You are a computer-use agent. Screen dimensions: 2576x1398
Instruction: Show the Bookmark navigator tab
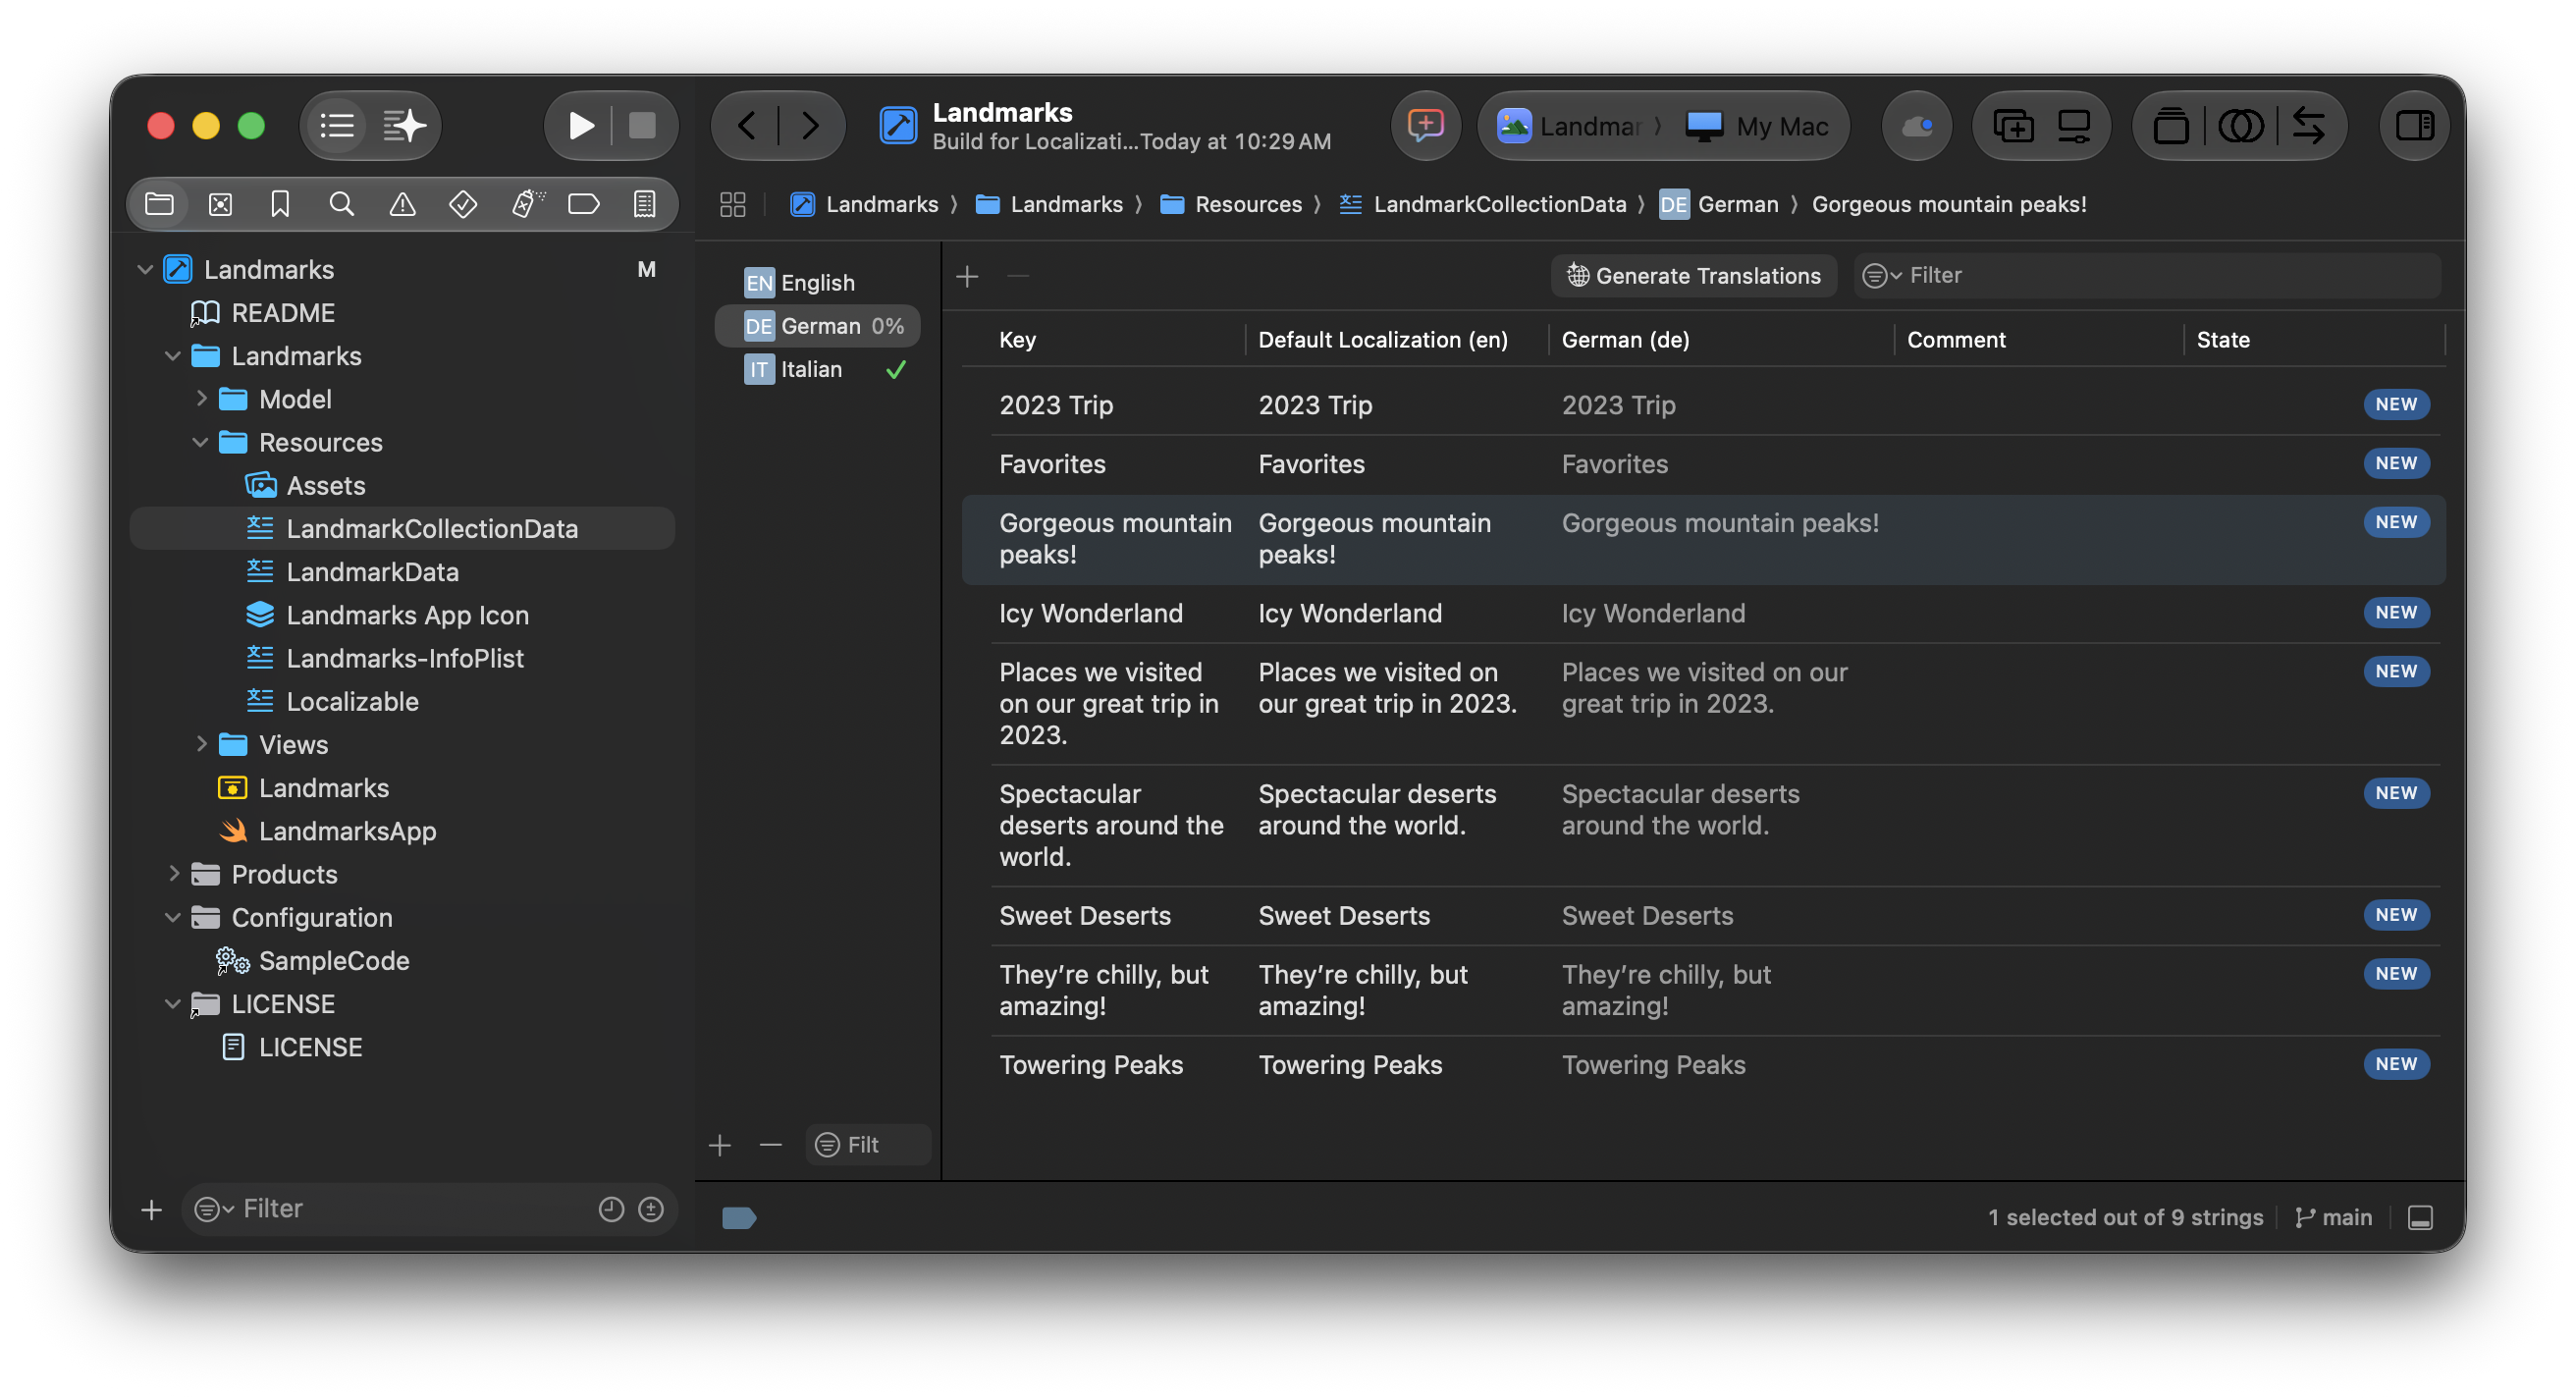[280, 204]
